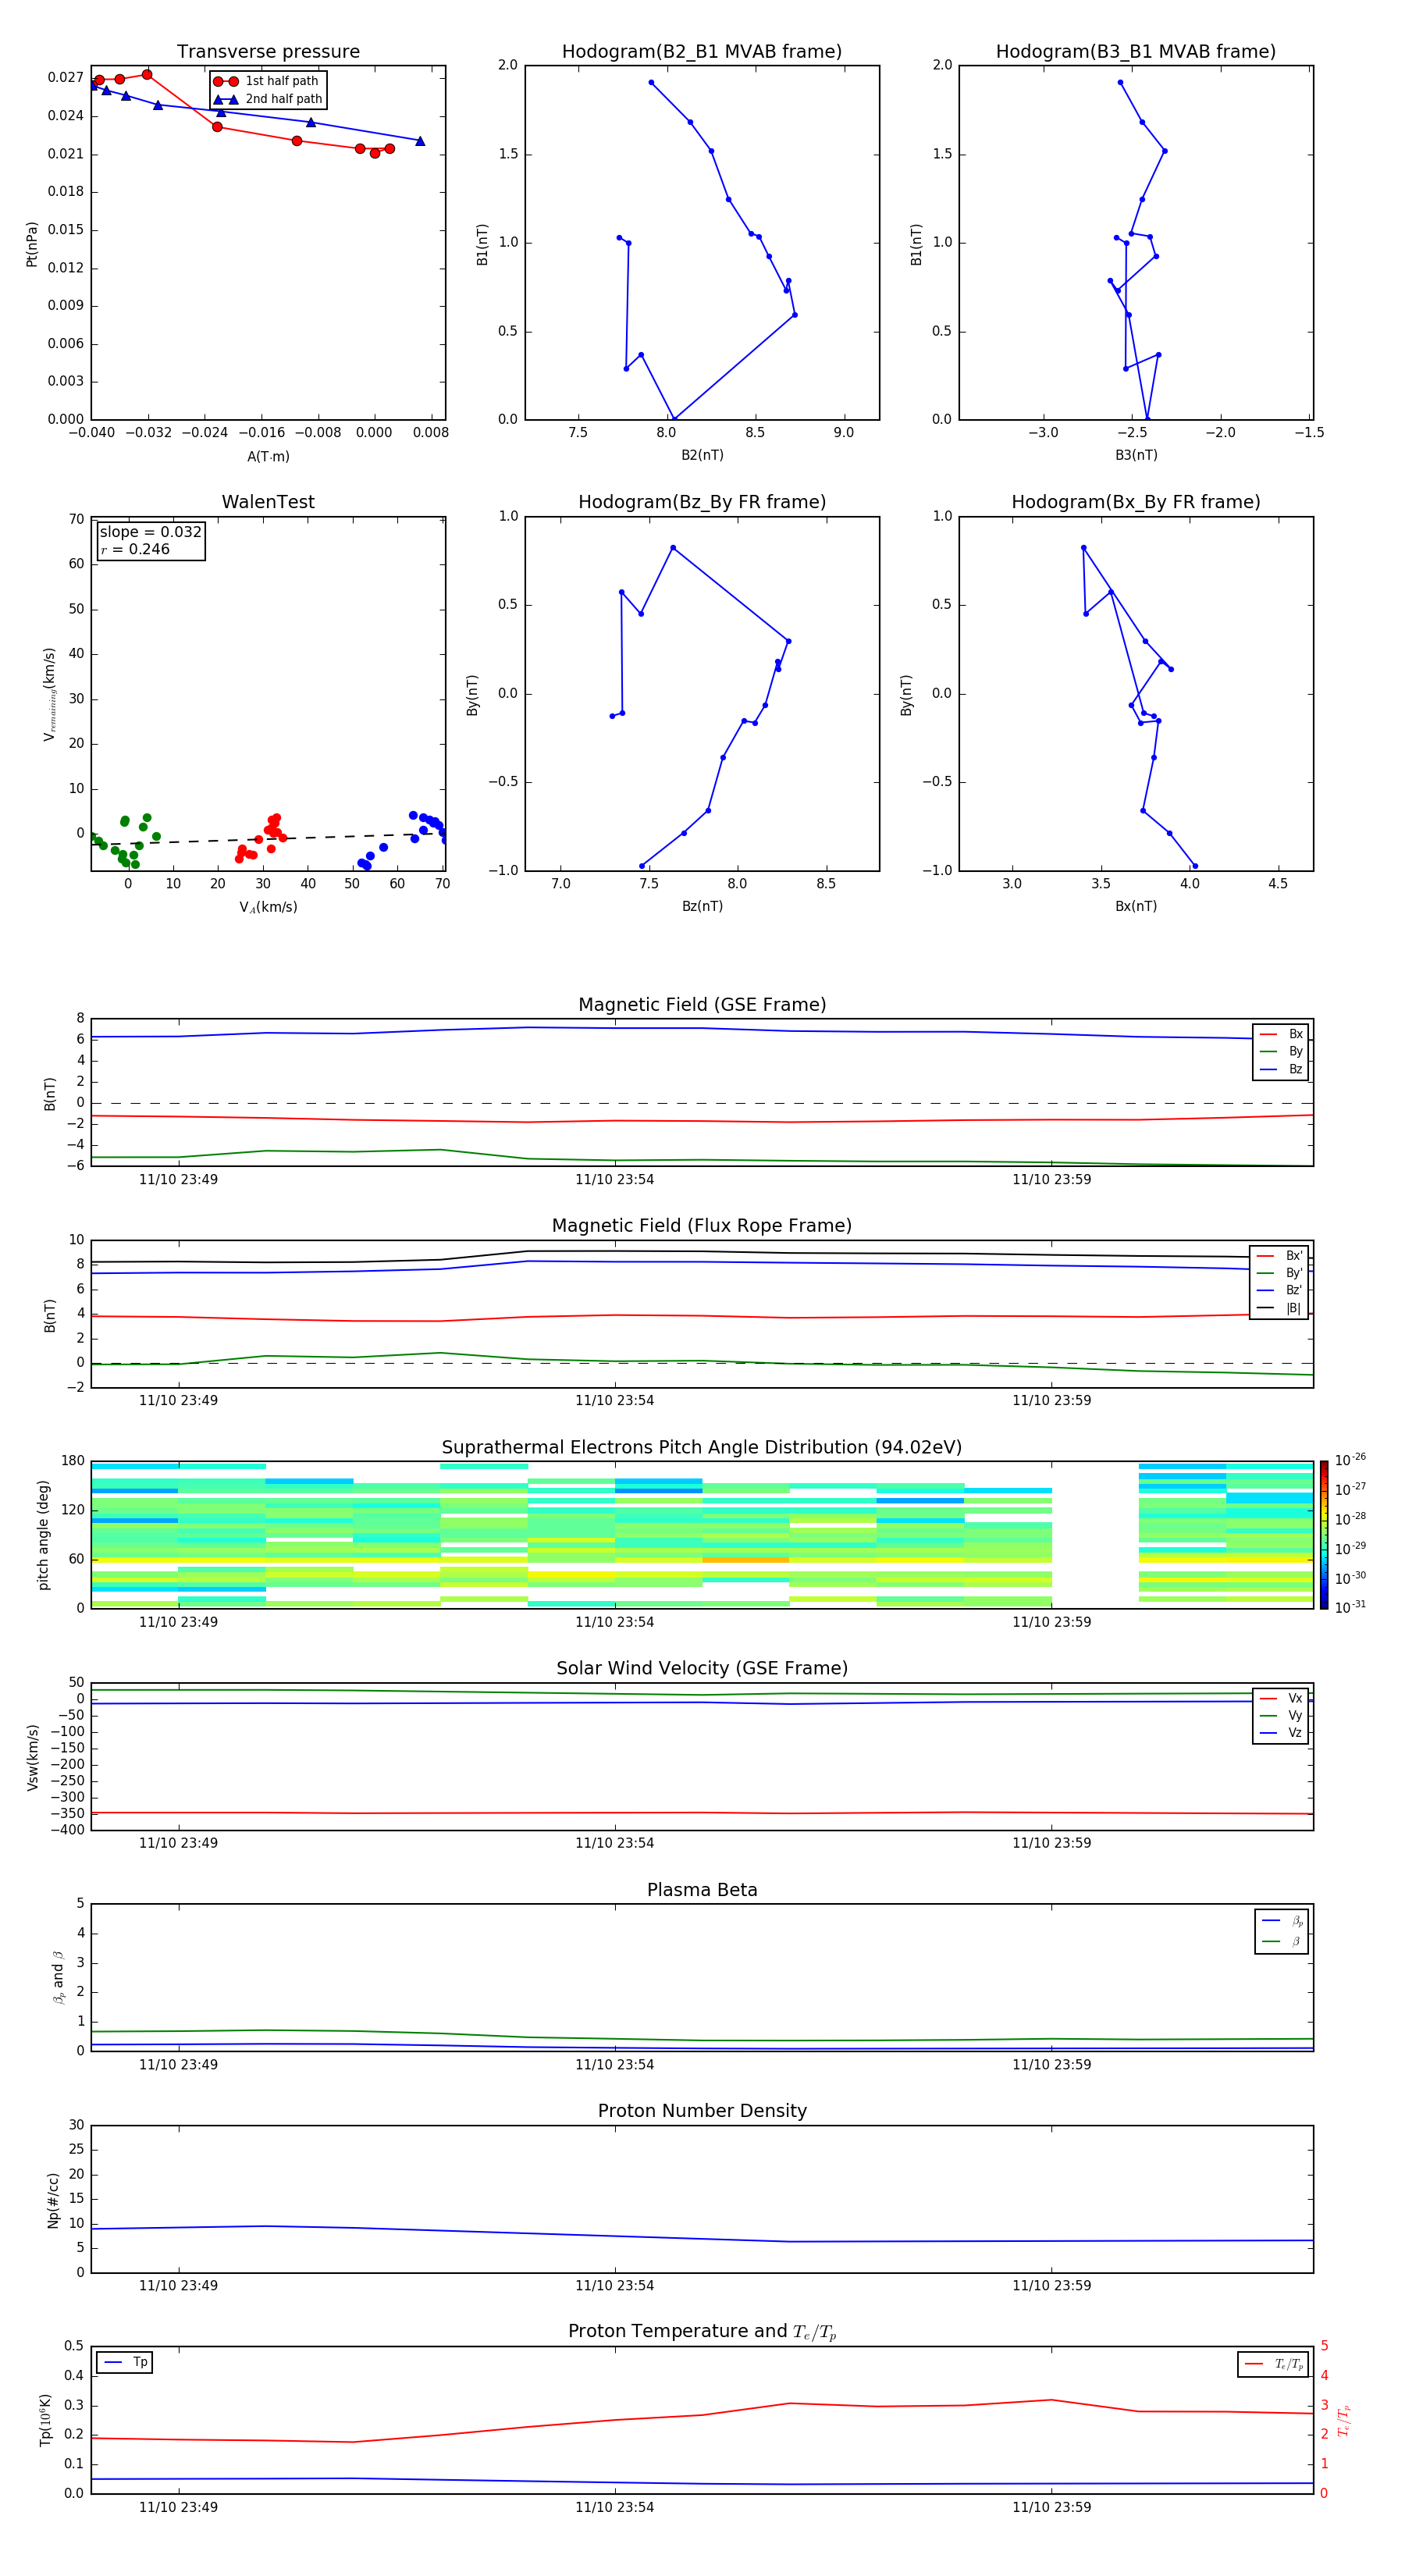Click the 'Hodogram(Bx_By FR frame)' title
1405x2576 pixels.
click(x=1136, y=502)
